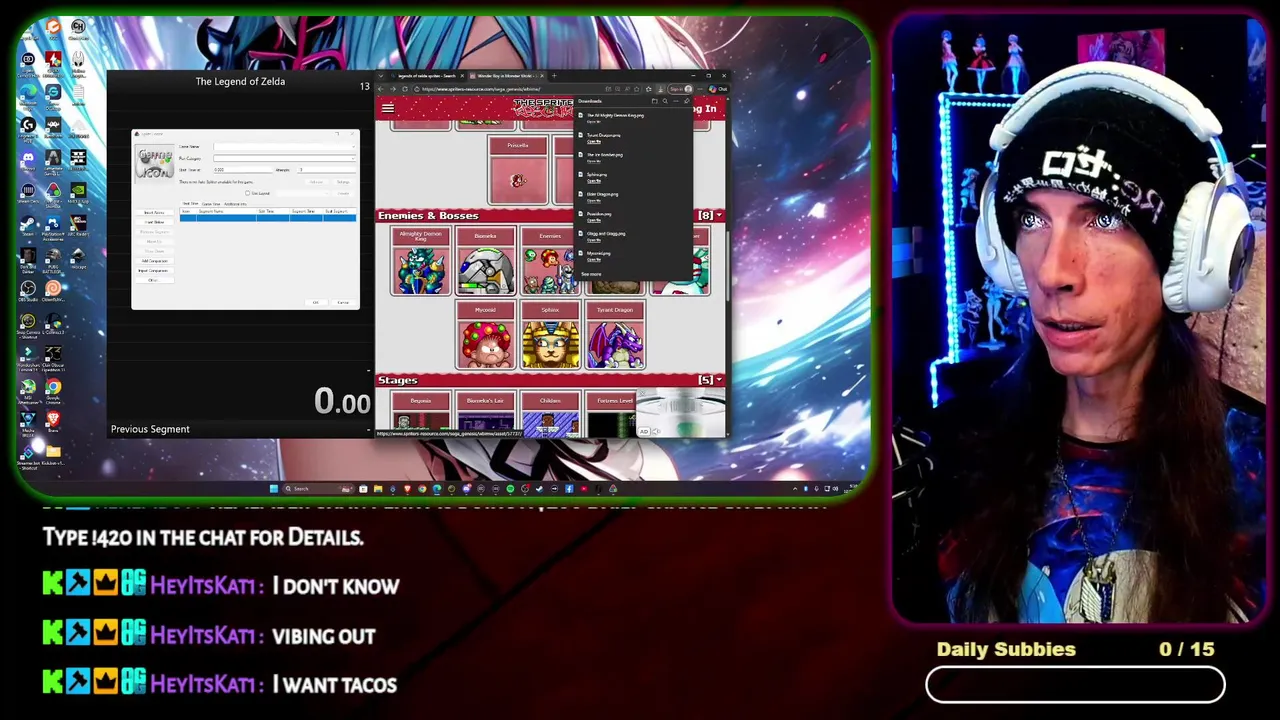The image size is (1280, 720).
Task: Open new browser tab with plus icon
Action: (554, 76)
